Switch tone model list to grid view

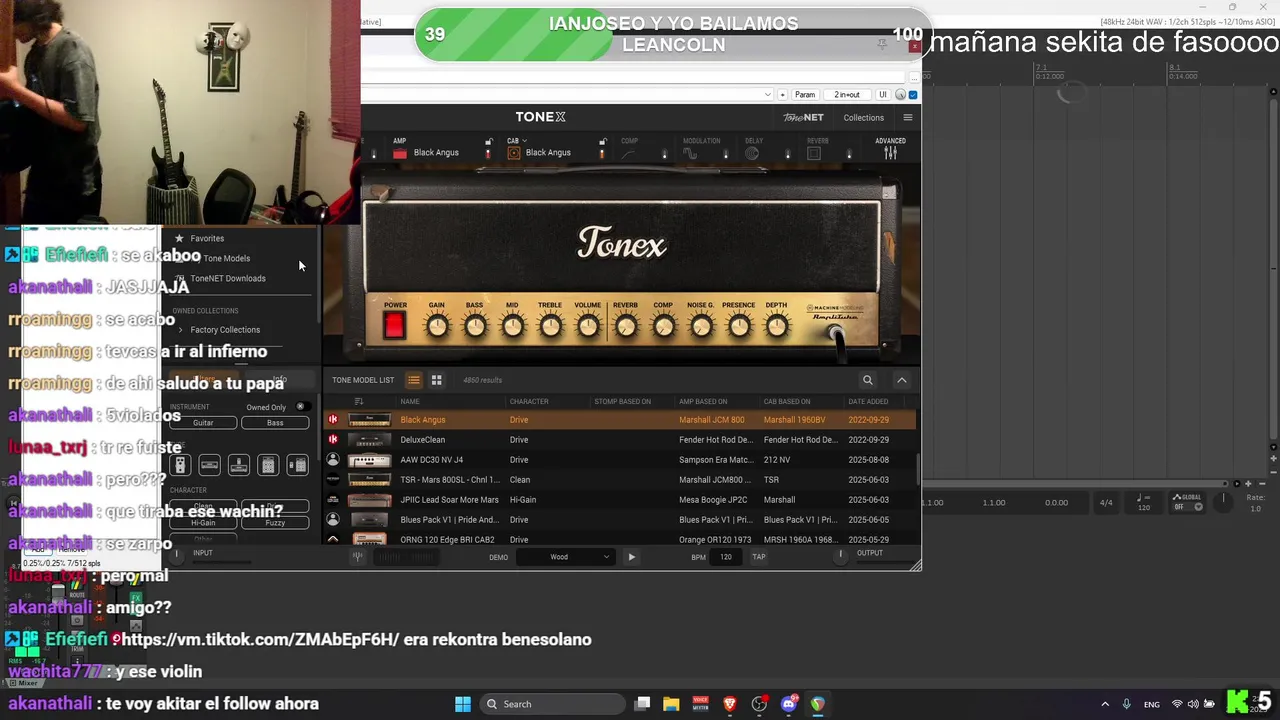(436, 380)
